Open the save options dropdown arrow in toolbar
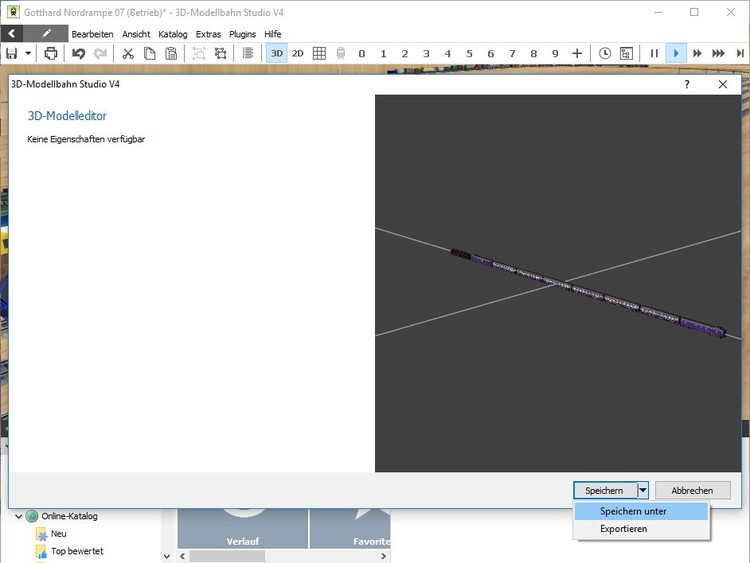Viewport: 750px width, 563px height. (28, 54)
